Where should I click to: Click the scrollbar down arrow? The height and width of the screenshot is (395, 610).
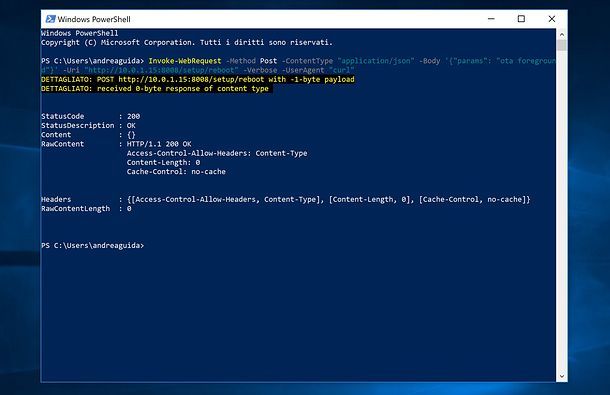point(561,376)
